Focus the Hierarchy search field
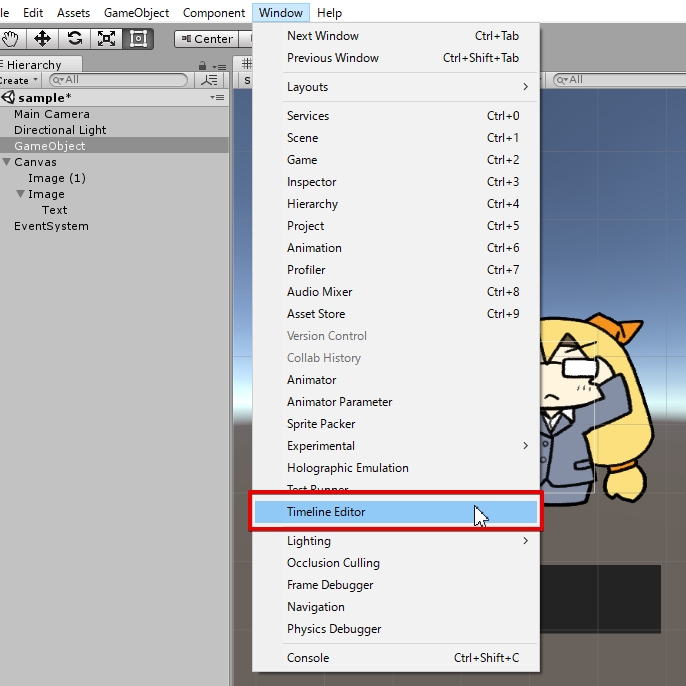 click(x=118, y=80)
